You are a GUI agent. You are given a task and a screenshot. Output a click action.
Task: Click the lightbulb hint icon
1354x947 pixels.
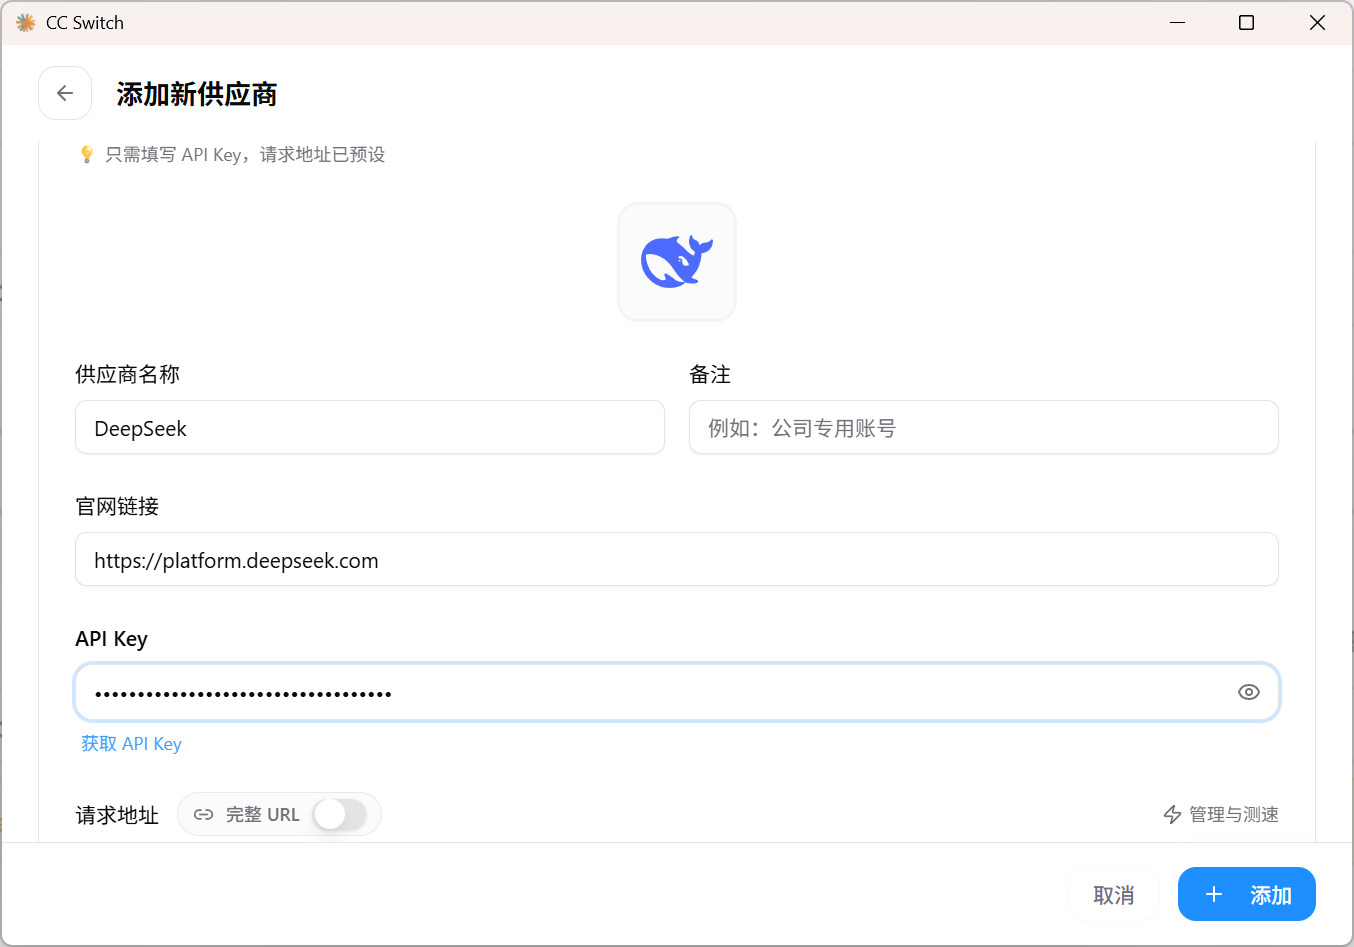[87, 154]
